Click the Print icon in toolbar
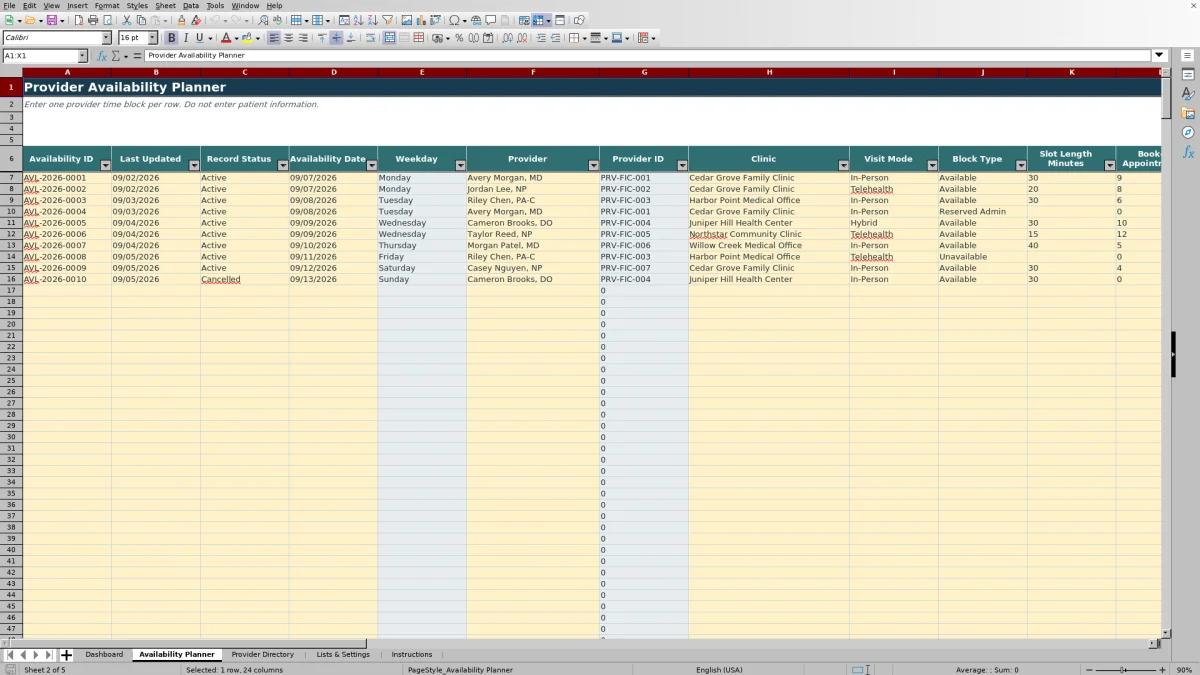 pyautogui.click(x=93, y=20)
